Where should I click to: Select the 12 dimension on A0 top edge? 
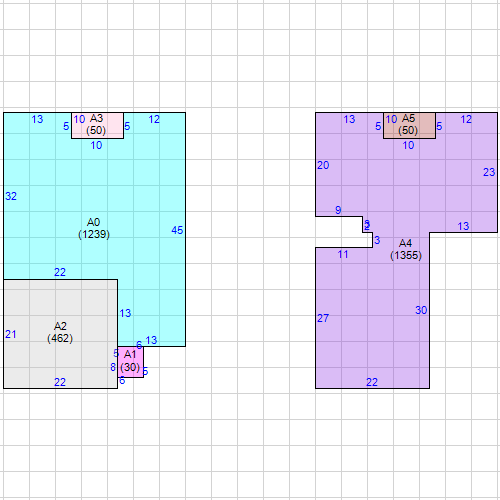tap(154, 119)
